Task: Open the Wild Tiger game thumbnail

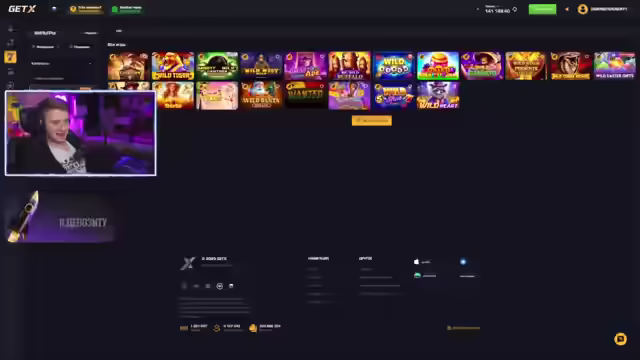Action: (x=173, y=66)
